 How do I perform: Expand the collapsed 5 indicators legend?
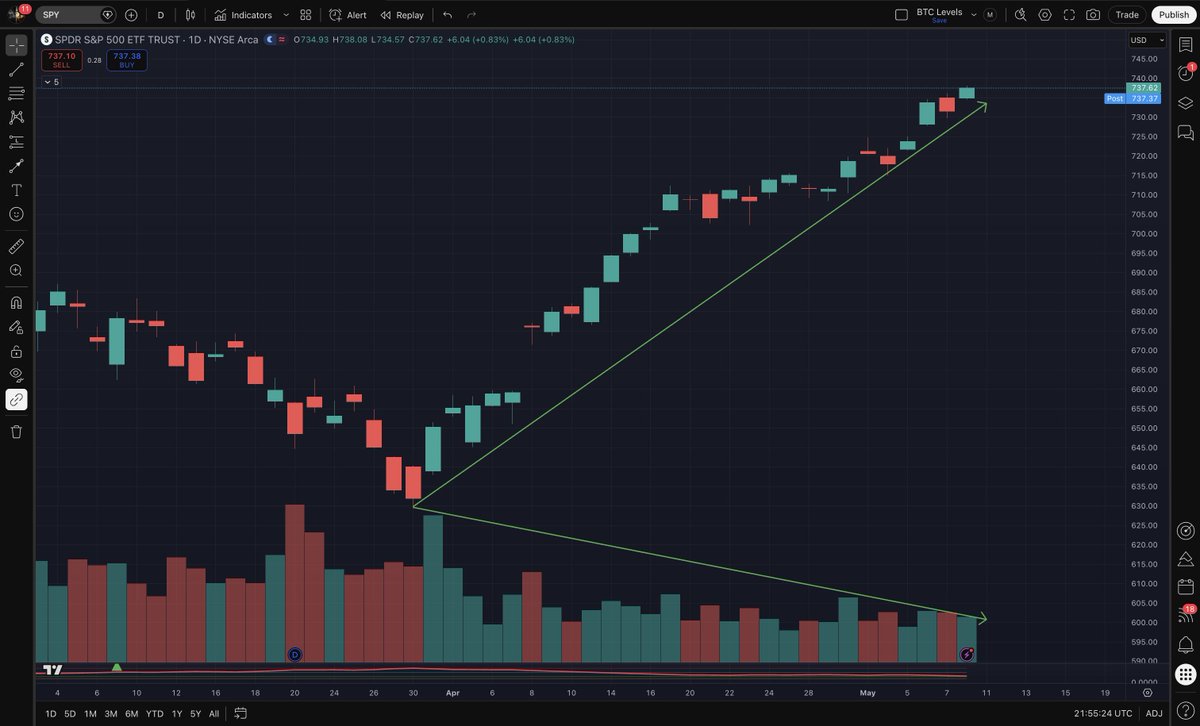coord(51,82)
